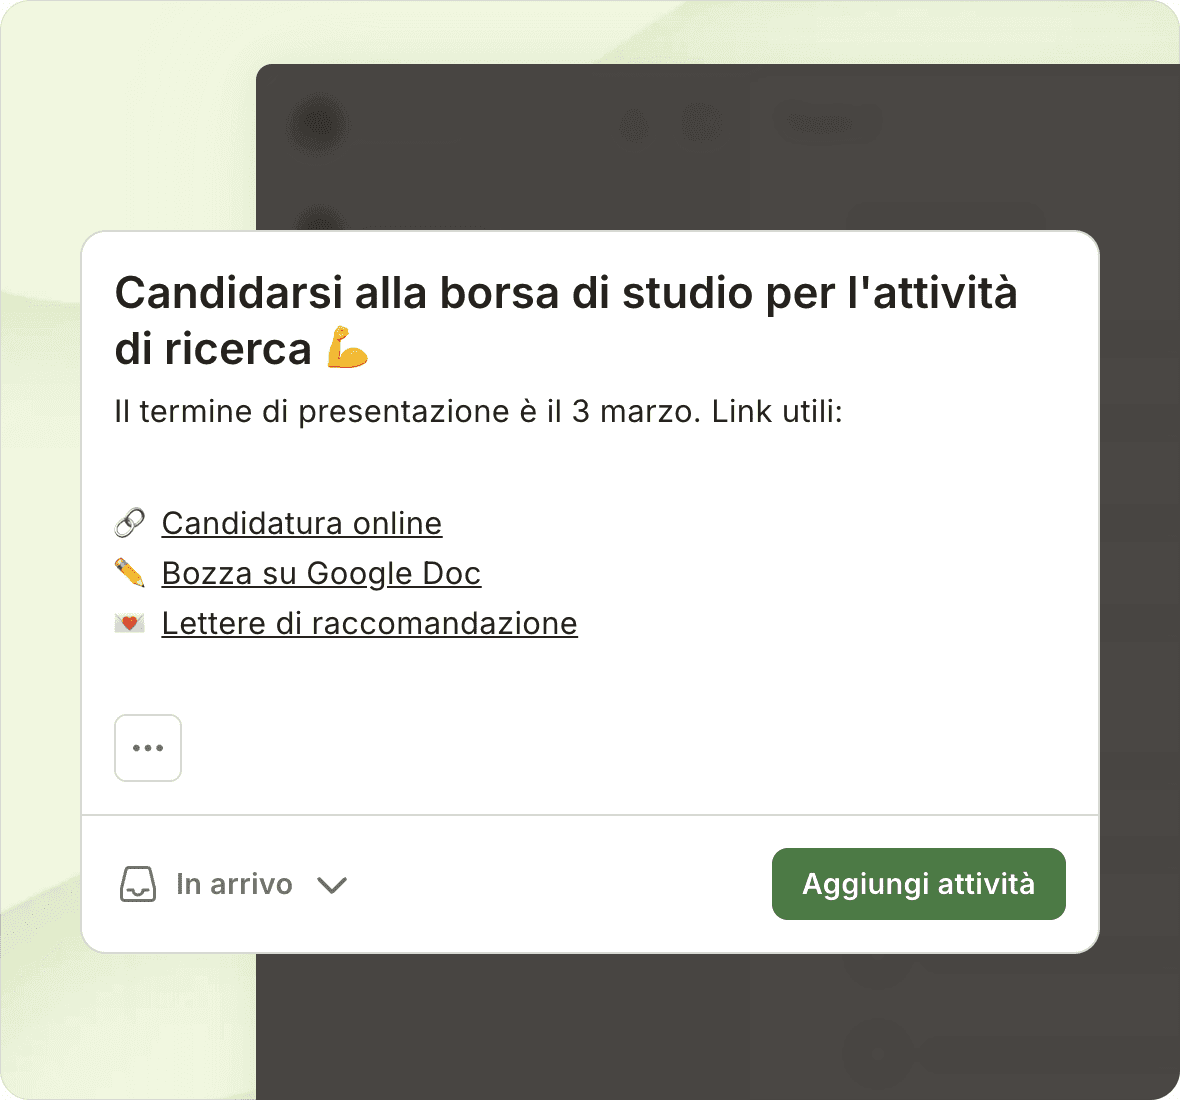The image size is (1180, 1100).
Task: Follow the Bozza su Google Doc link
Action: pyautogui.click(x=321, y=573)
